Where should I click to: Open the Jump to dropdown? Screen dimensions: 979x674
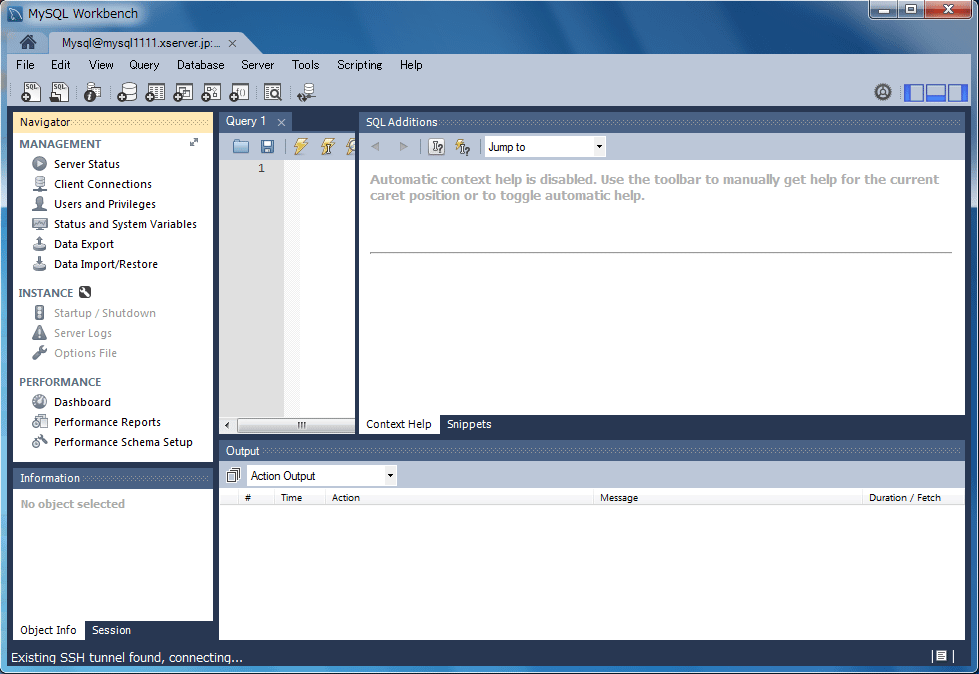pyautogui.click(x=545, y=147)
